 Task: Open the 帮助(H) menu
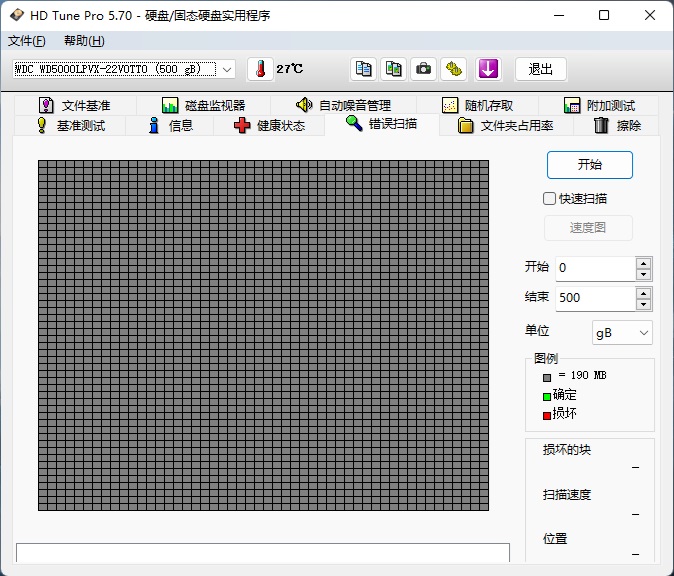[x=83, y=41]
